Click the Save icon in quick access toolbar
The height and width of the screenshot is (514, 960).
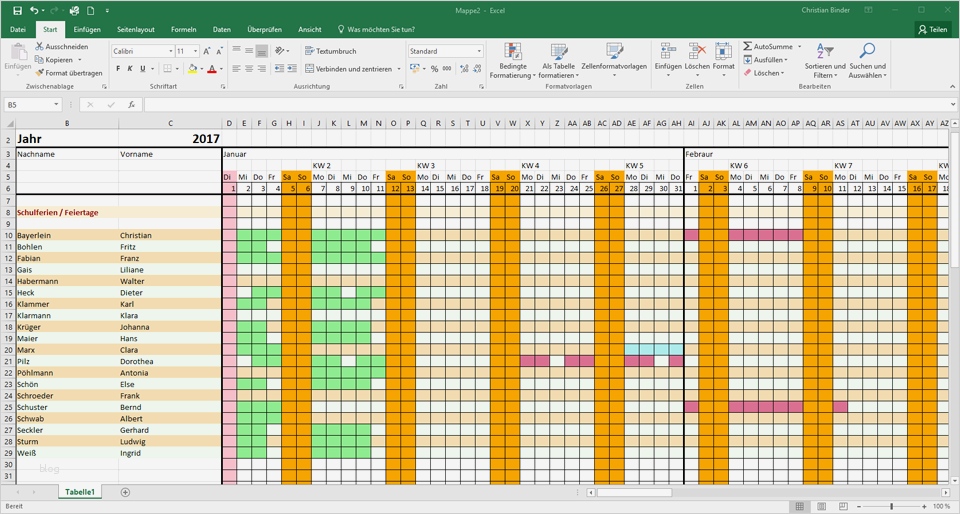click(x=17, y=10)
